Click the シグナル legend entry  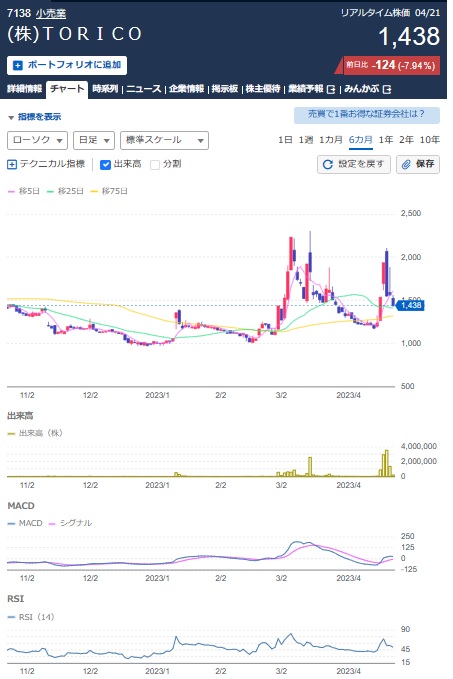click(70, 523)
